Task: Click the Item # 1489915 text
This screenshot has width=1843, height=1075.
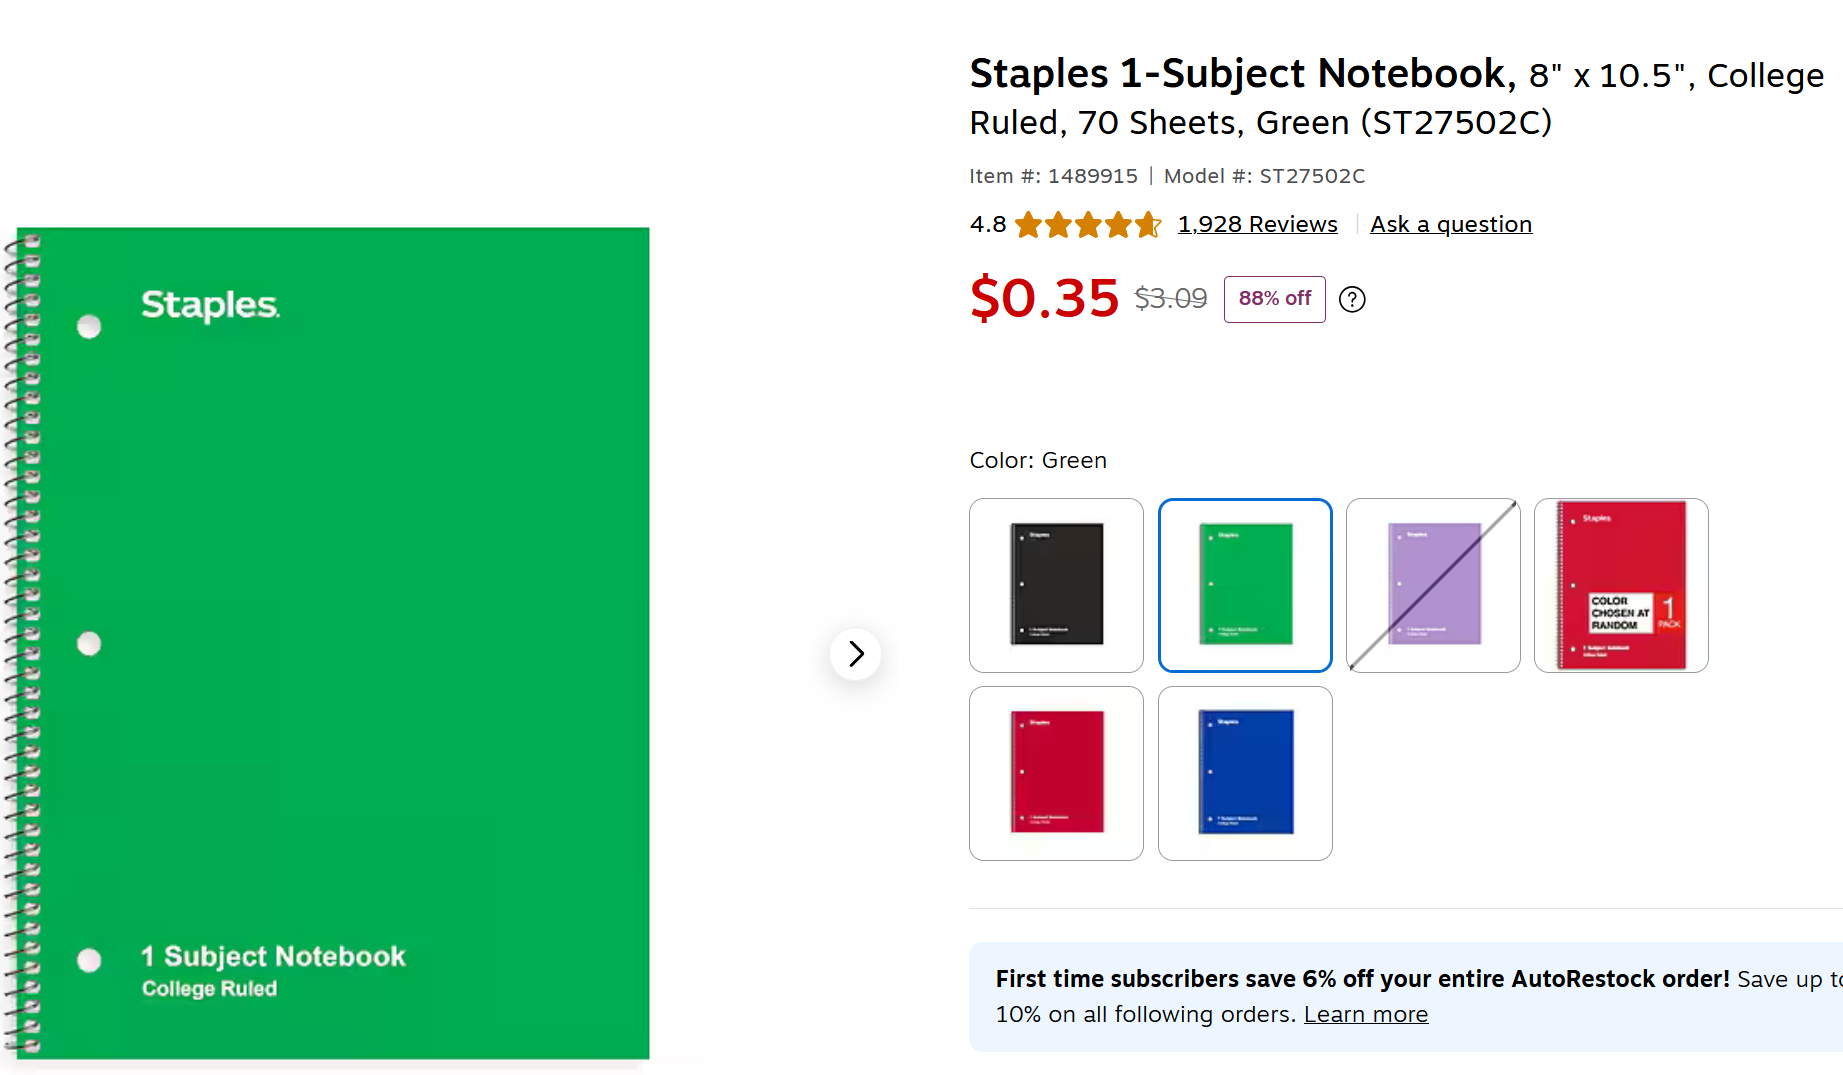Action: point(1053,176)
